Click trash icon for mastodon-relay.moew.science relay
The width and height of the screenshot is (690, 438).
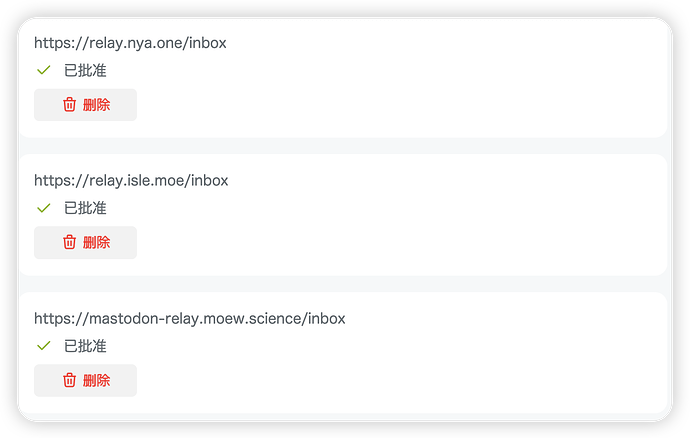click(x=70, y=380)
